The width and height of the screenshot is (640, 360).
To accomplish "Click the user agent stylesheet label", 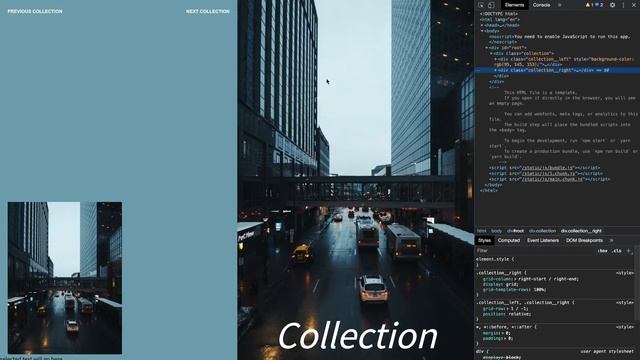I will (607, 351).
